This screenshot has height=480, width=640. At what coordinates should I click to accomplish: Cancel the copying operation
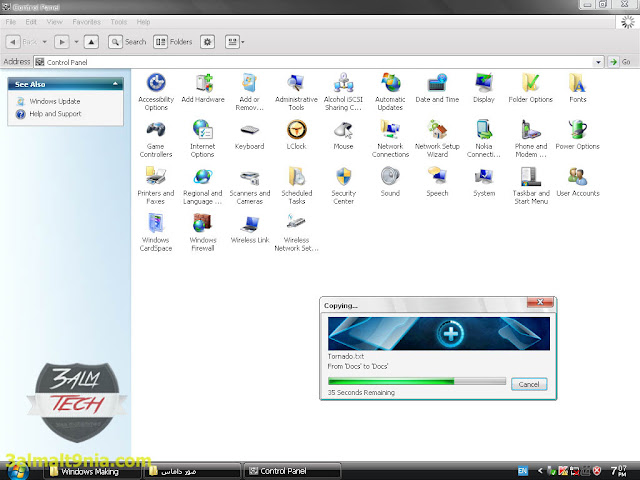click(529, 384)
